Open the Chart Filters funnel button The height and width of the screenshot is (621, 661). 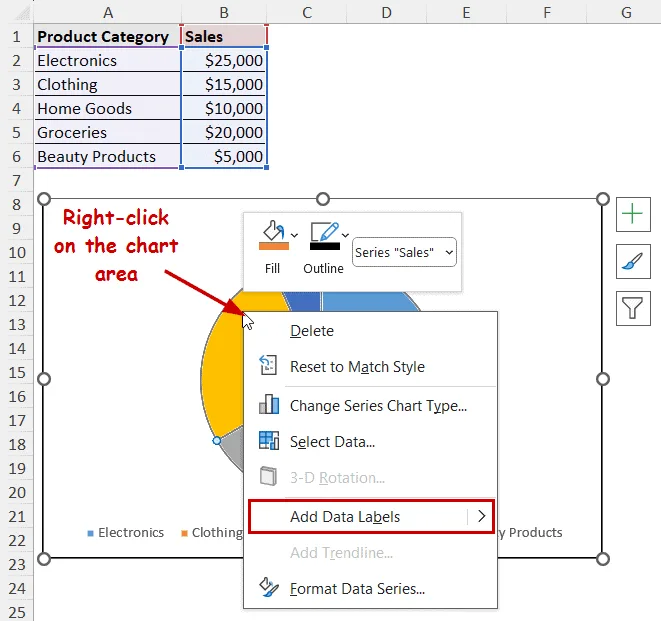tap(633, 308)
